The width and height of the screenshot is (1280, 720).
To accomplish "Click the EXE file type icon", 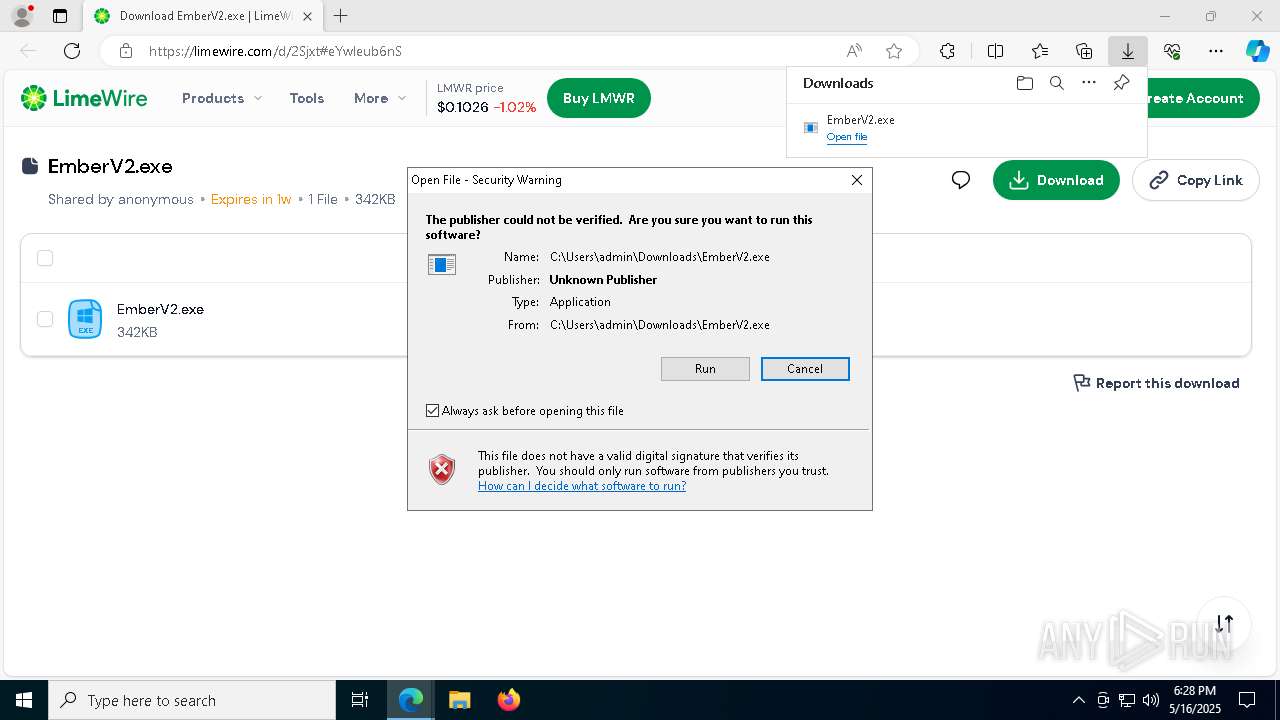I will (x=85, y=319).
